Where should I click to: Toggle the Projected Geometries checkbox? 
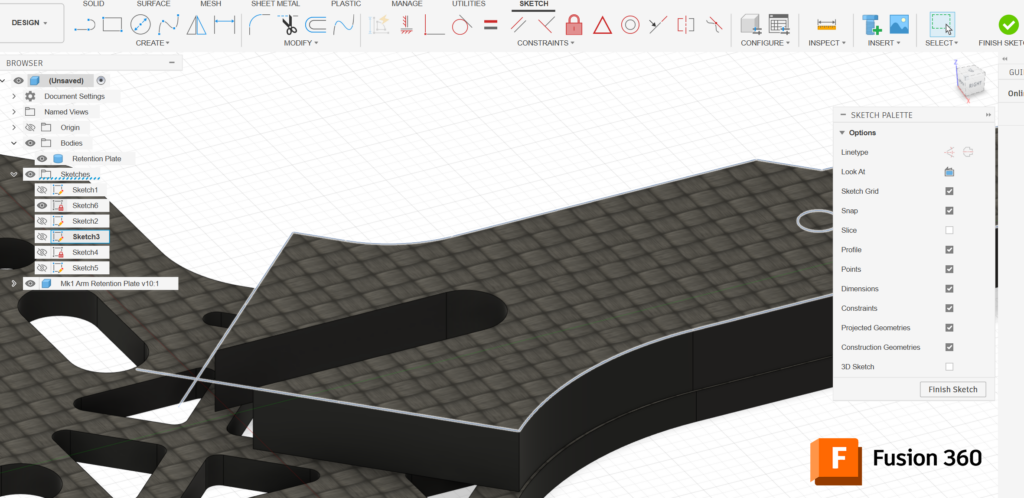[x=950, y=328]
